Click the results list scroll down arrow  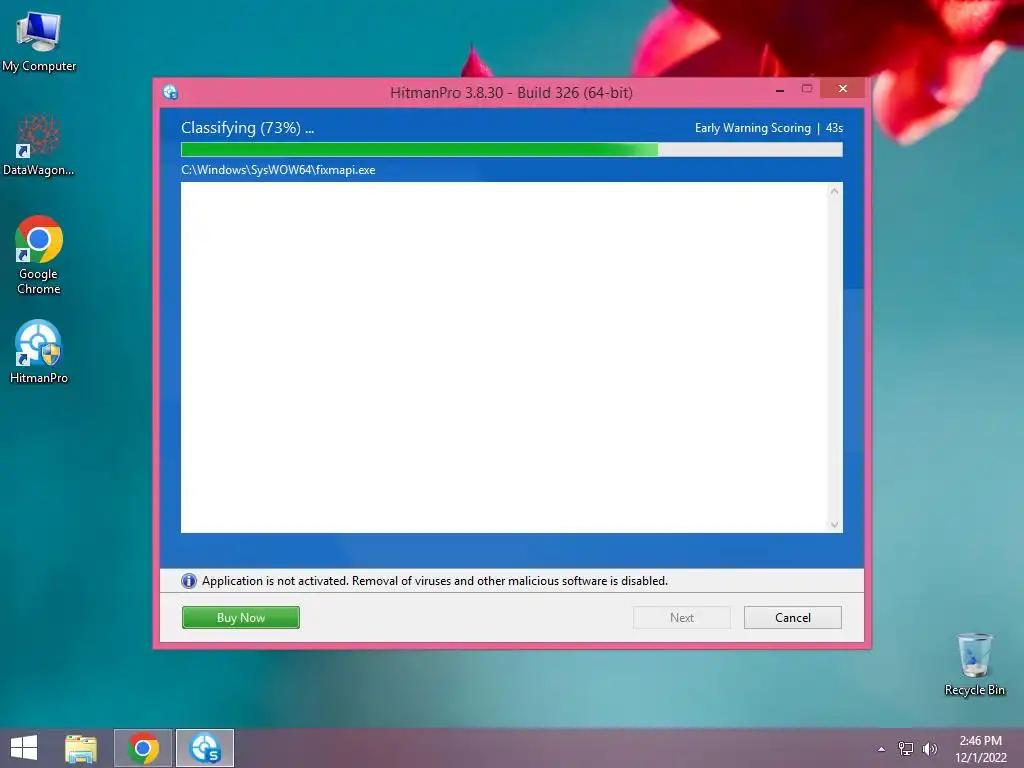click(835, 524)
